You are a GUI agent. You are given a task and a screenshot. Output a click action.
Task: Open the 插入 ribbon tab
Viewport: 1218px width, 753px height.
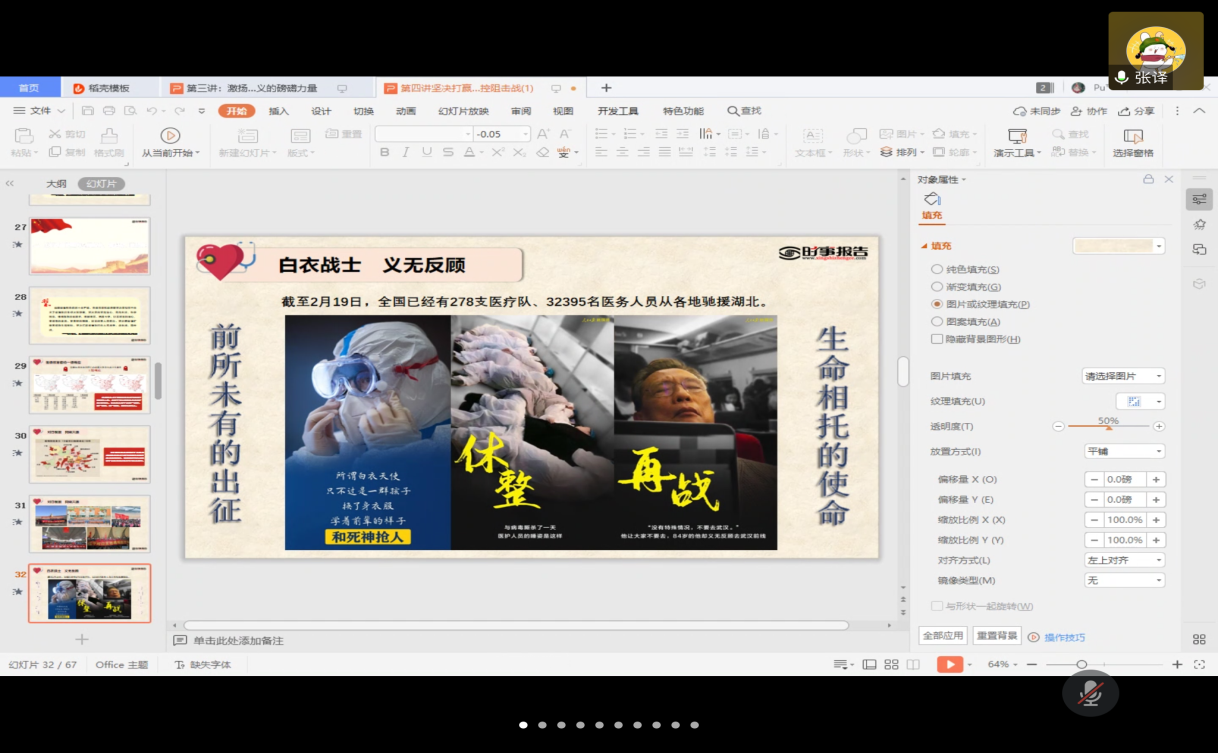point(279,111)
